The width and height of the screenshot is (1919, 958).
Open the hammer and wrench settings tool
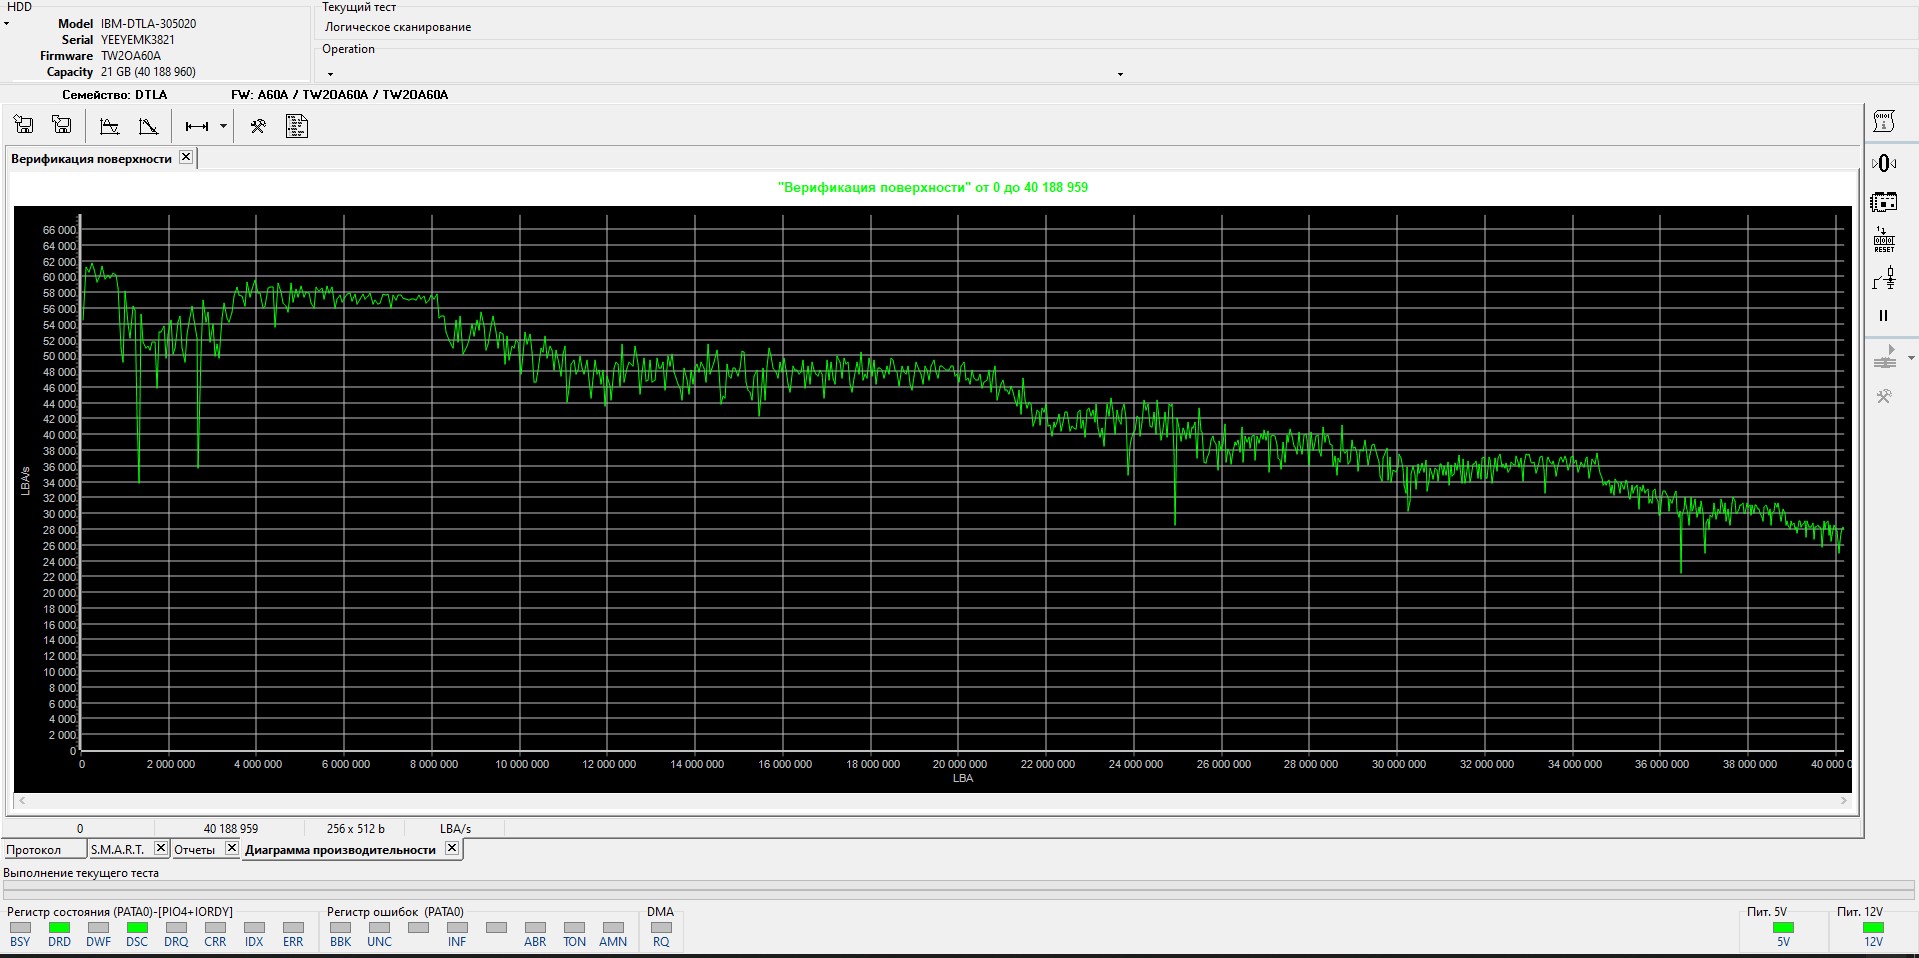pyautogui.click(x=258, y=126)
